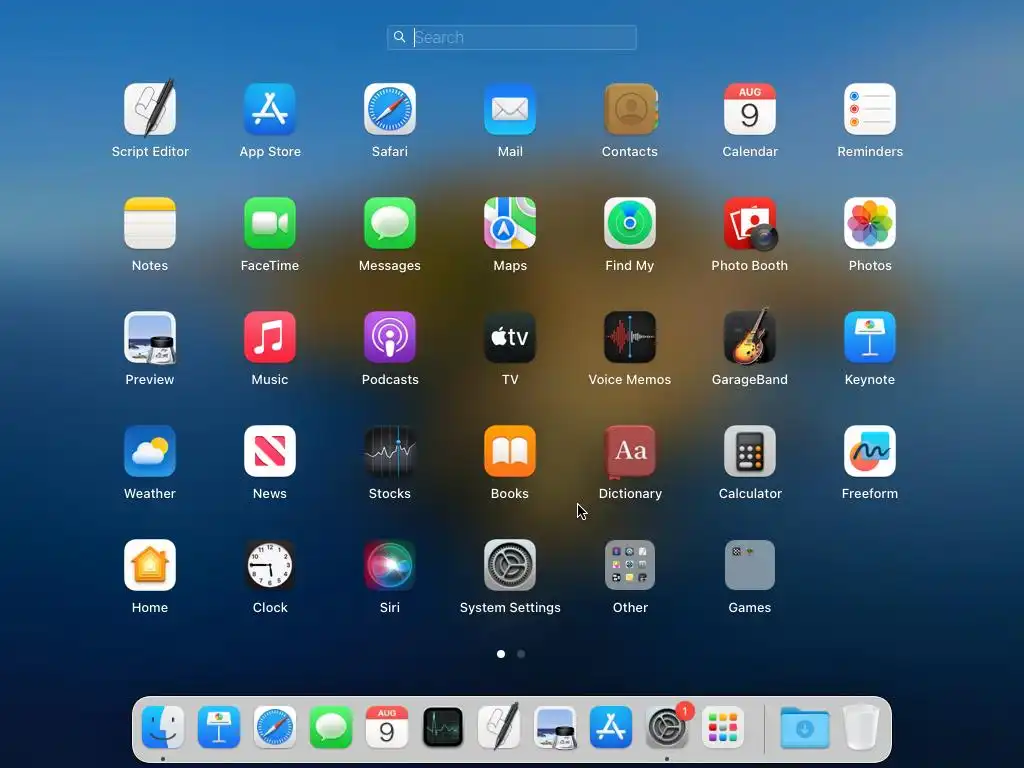
Task: Open Activity Monitor in the Dock
Action: (x=443, y=727)
